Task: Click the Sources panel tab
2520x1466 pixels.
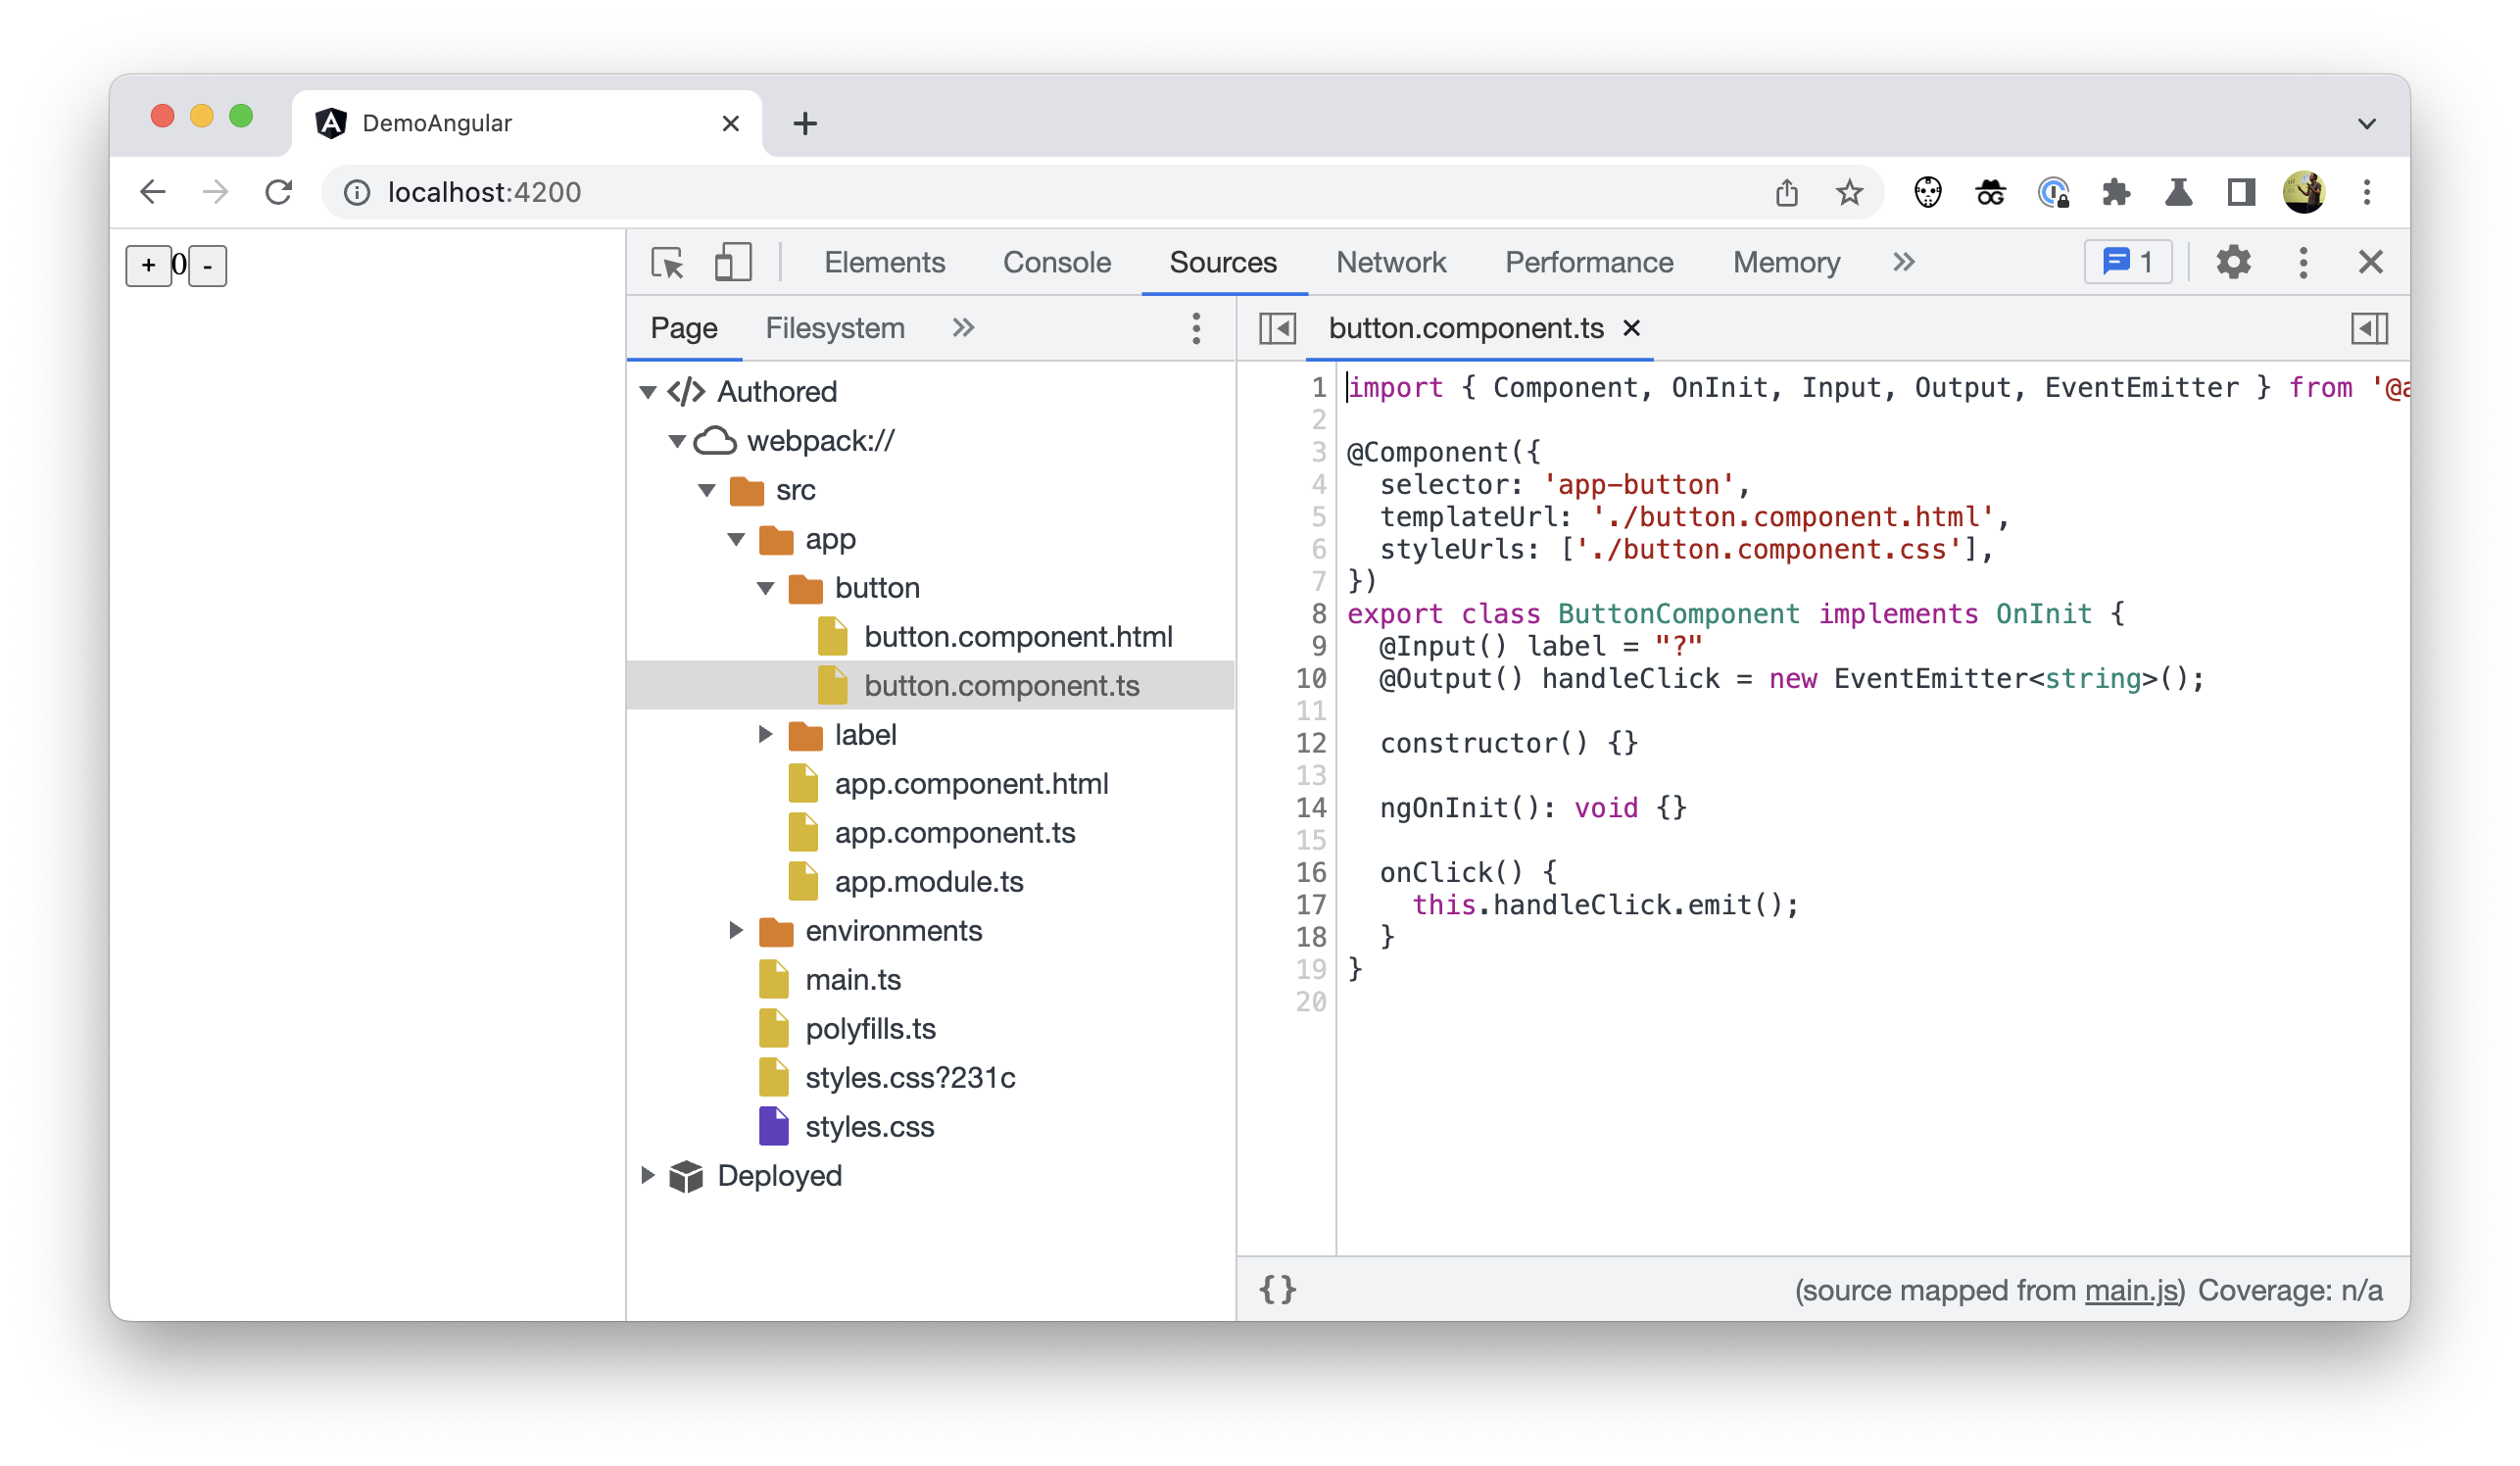Action: (x=1221, y=262)
